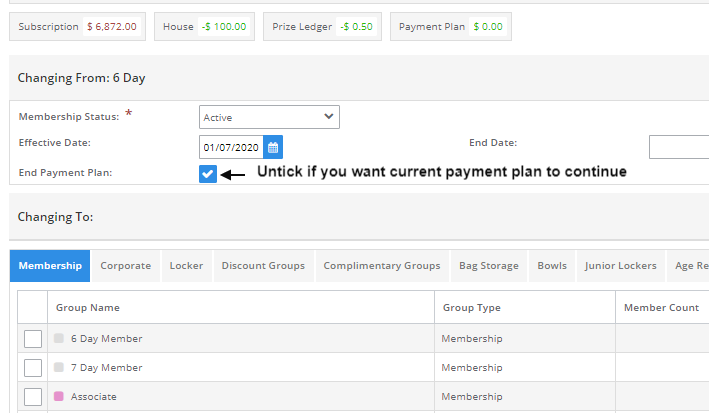
Task: Open the Discount Groups tab
Action: tap(263, 266)
